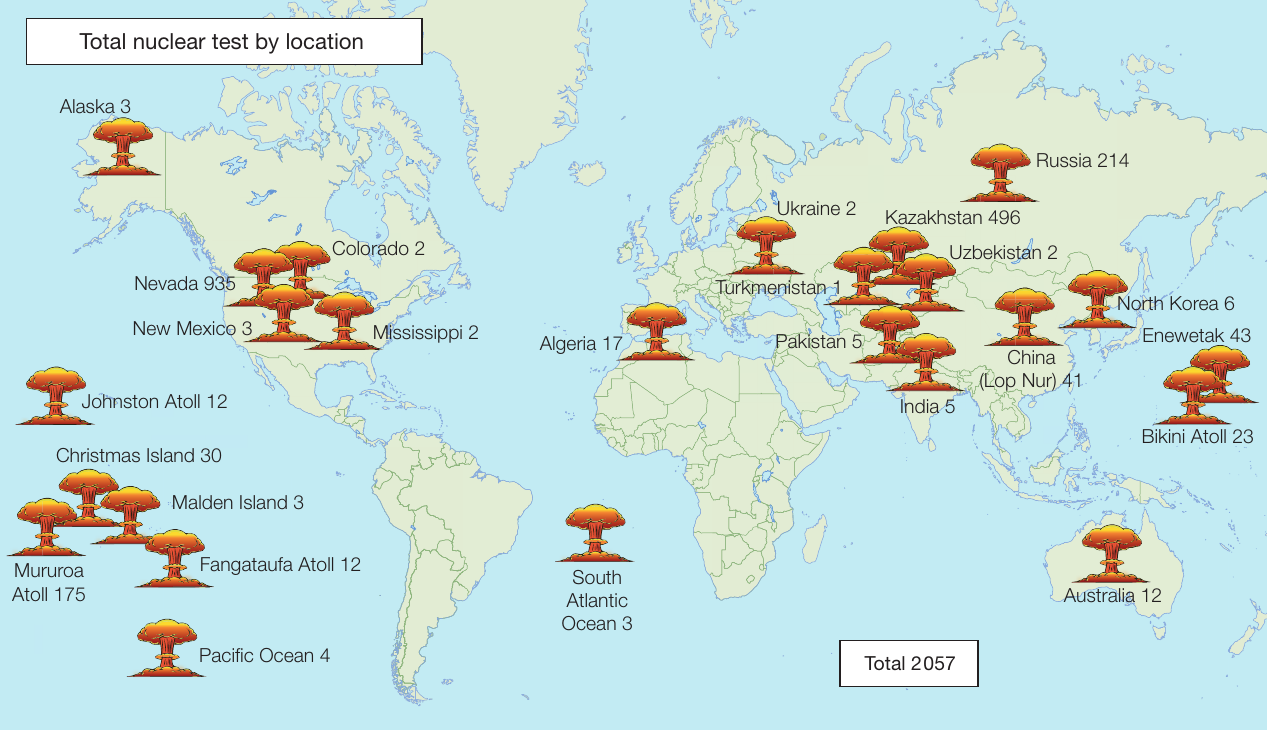Click the 'Algeria 17' label
This screenshot has width=1267, height=731.
582,344
